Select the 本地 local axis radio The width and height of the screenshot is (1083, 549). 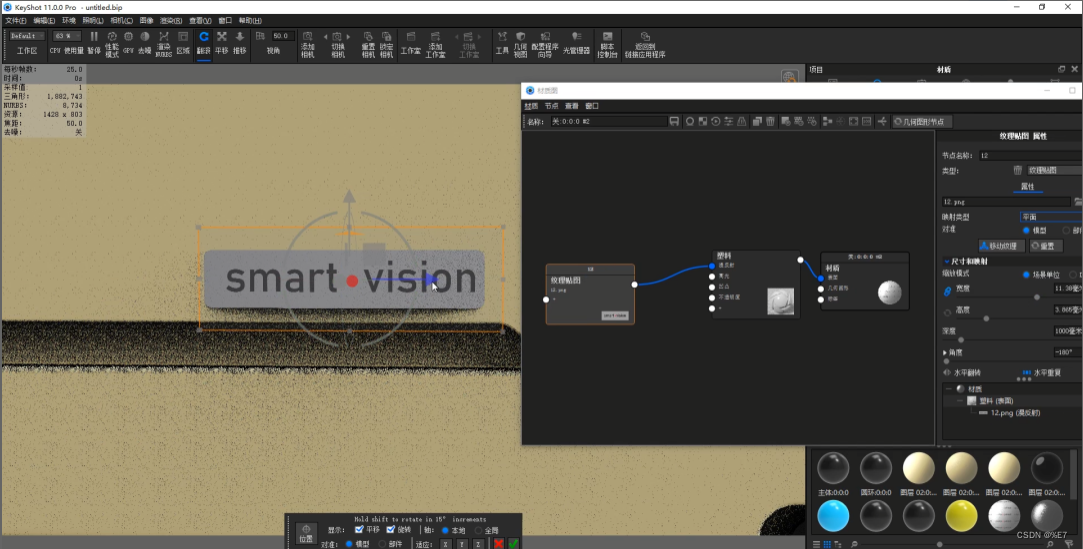[x=445, y=530]
